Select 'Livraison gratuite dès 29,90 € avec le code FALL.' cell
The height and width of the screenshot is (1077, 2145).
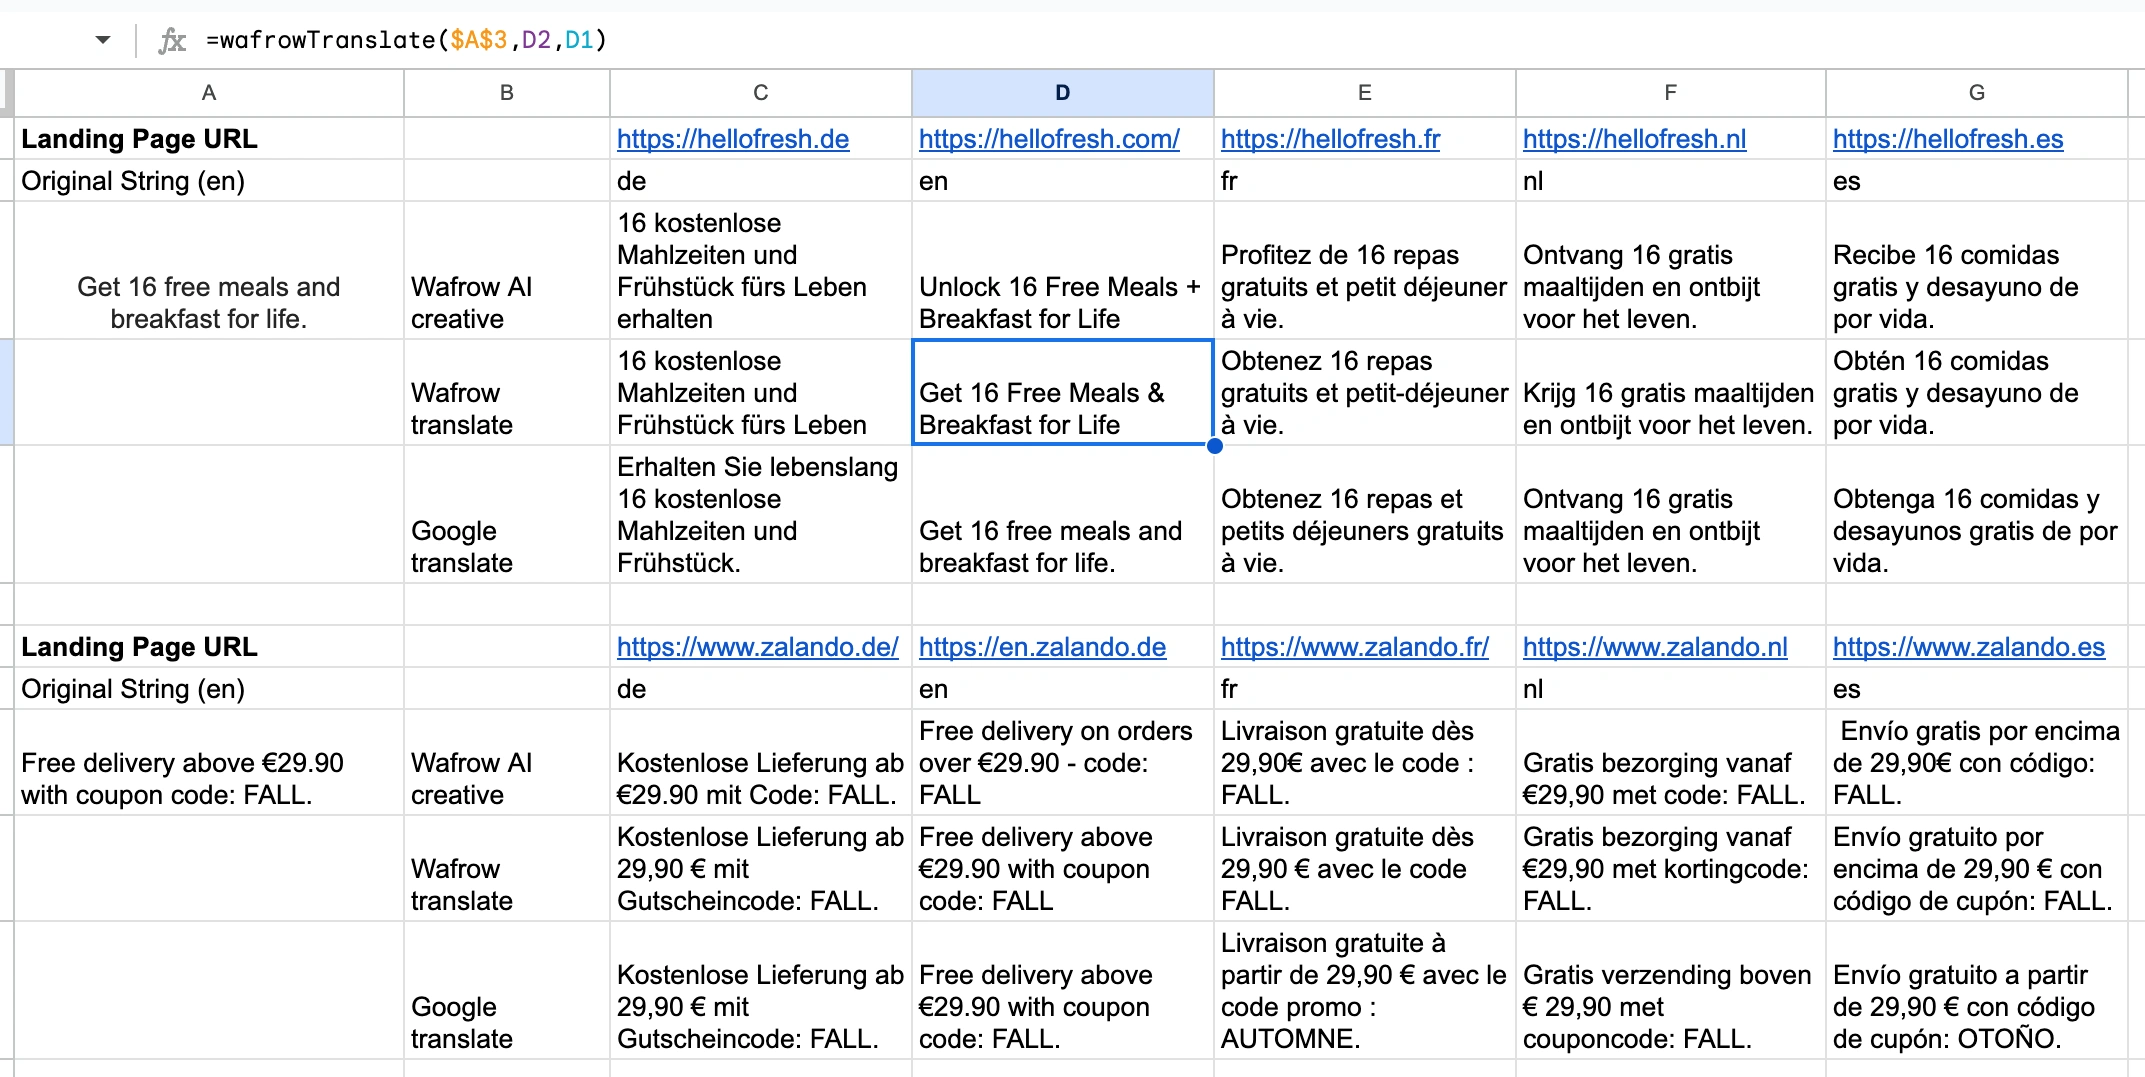coord(1365,868)
